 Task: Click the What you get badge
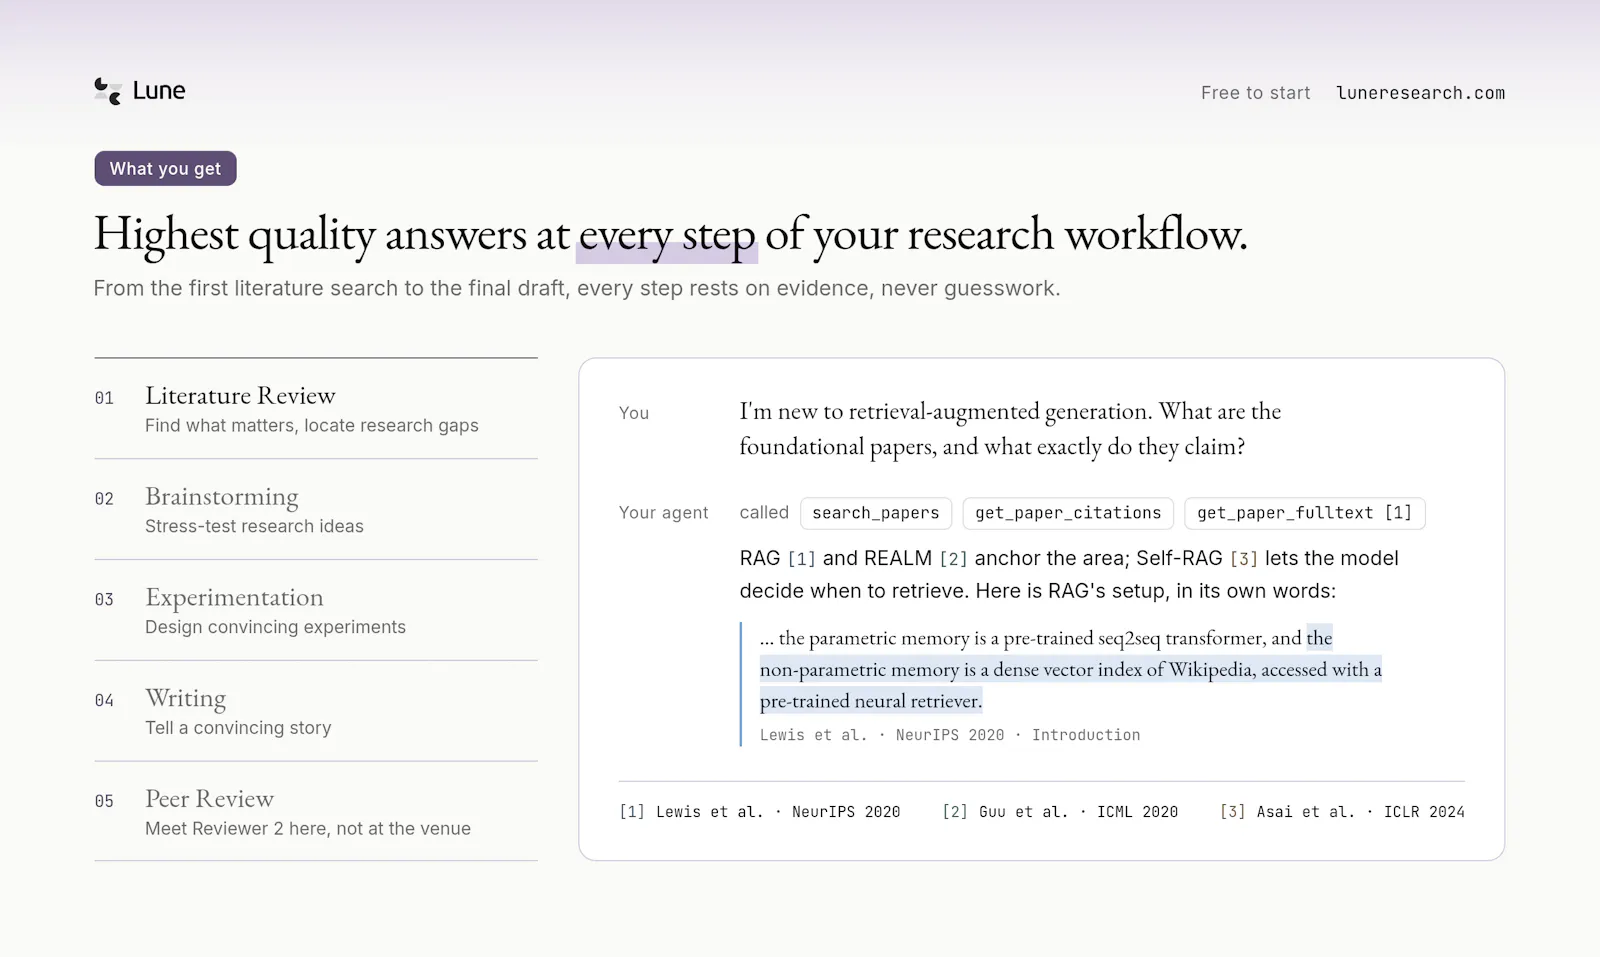(165, 169)
